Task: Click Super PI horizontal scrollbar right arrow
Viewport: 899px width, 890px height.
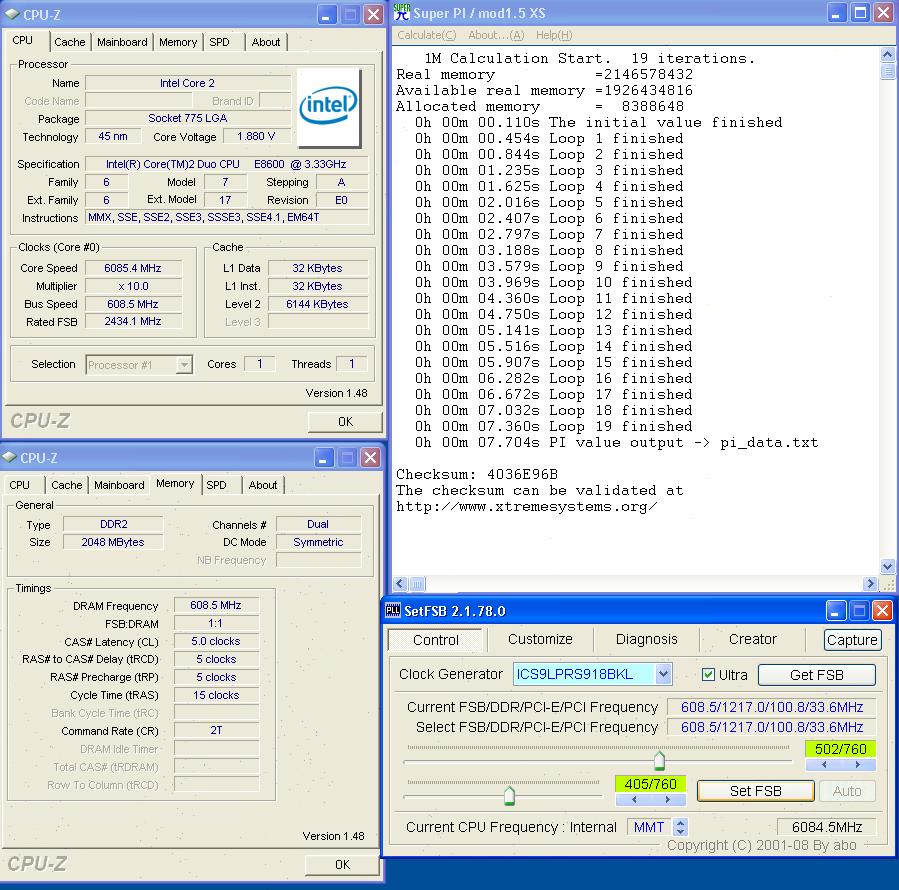Action: pos(870,584)
